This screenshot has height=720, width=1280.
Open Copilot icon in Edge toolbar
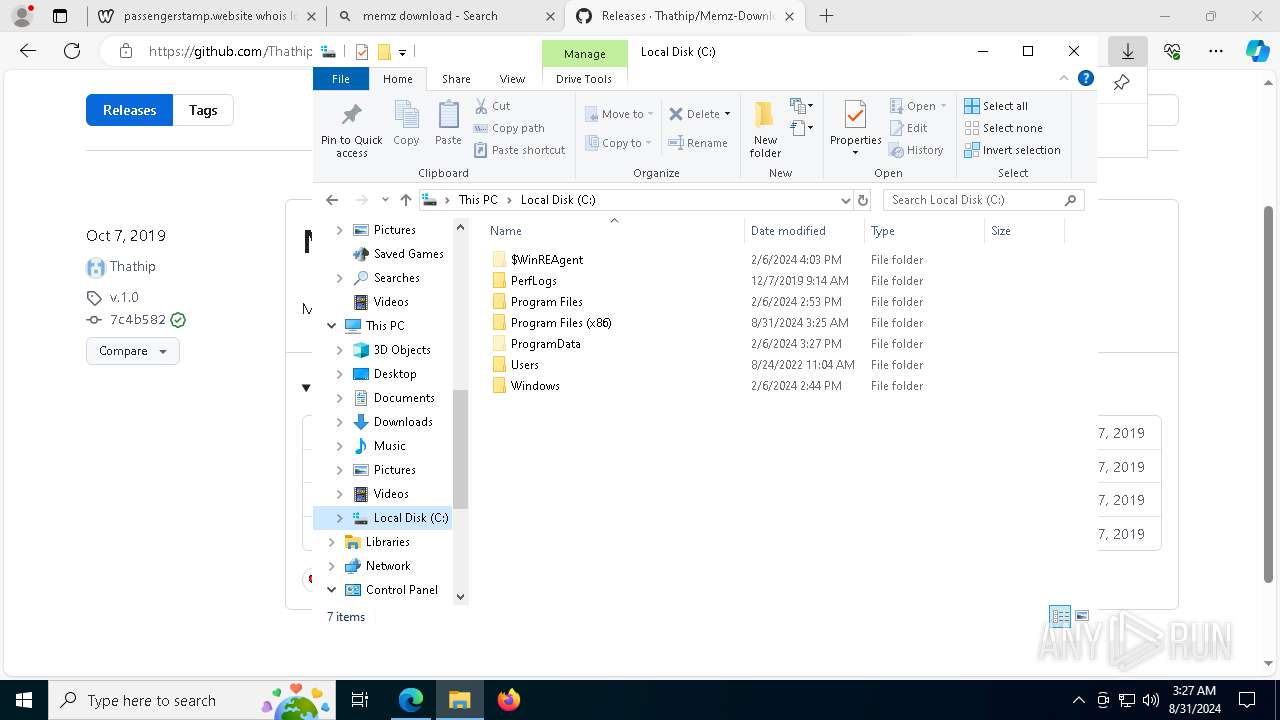click(x=1257, y=51)
